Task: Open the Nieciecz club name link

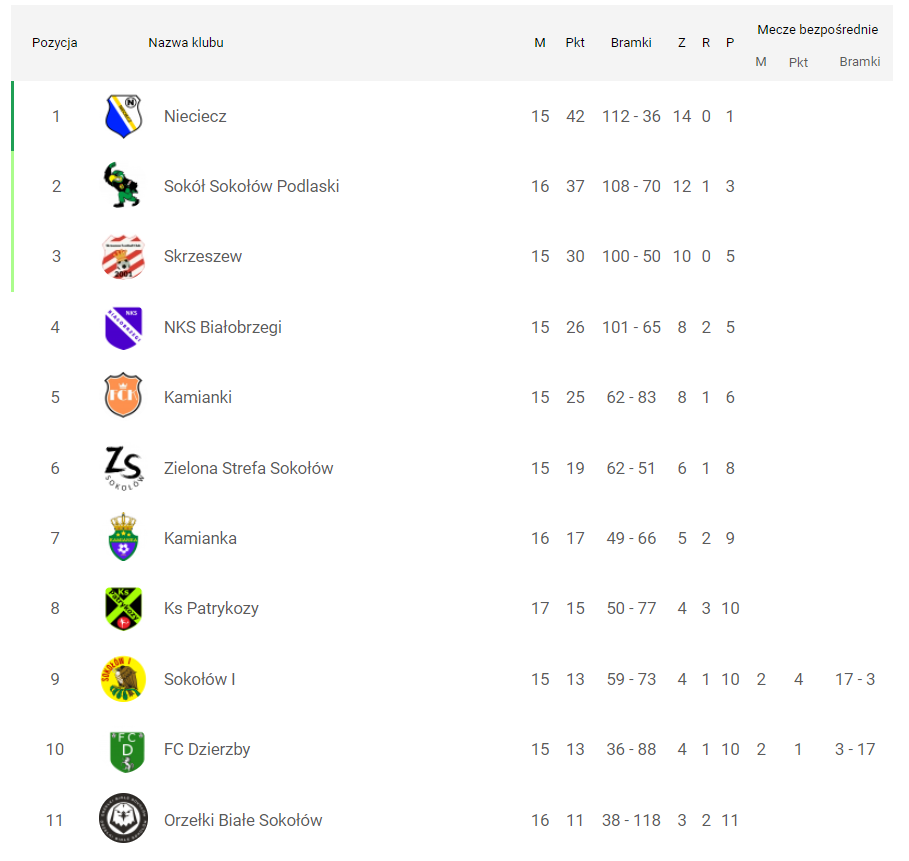Action: [195, 116]
